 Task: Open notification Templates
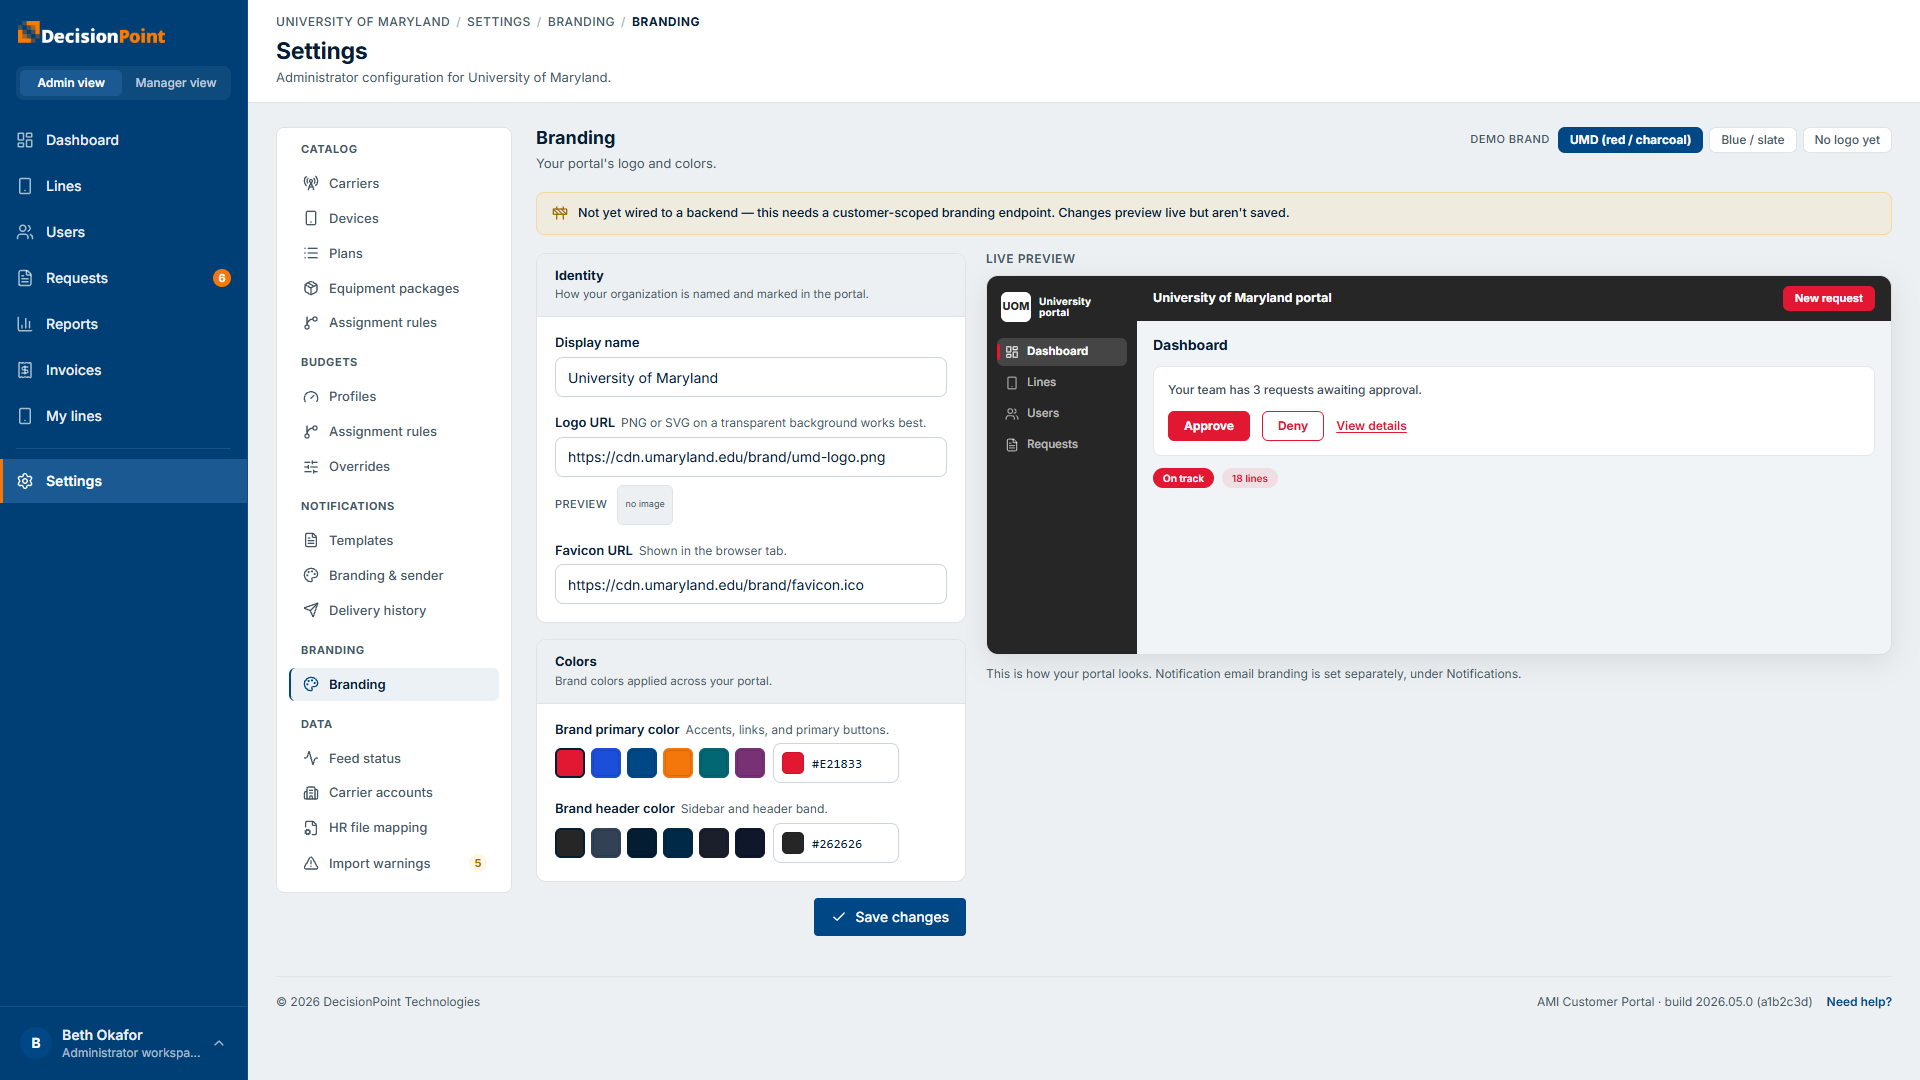pos(394,540)
